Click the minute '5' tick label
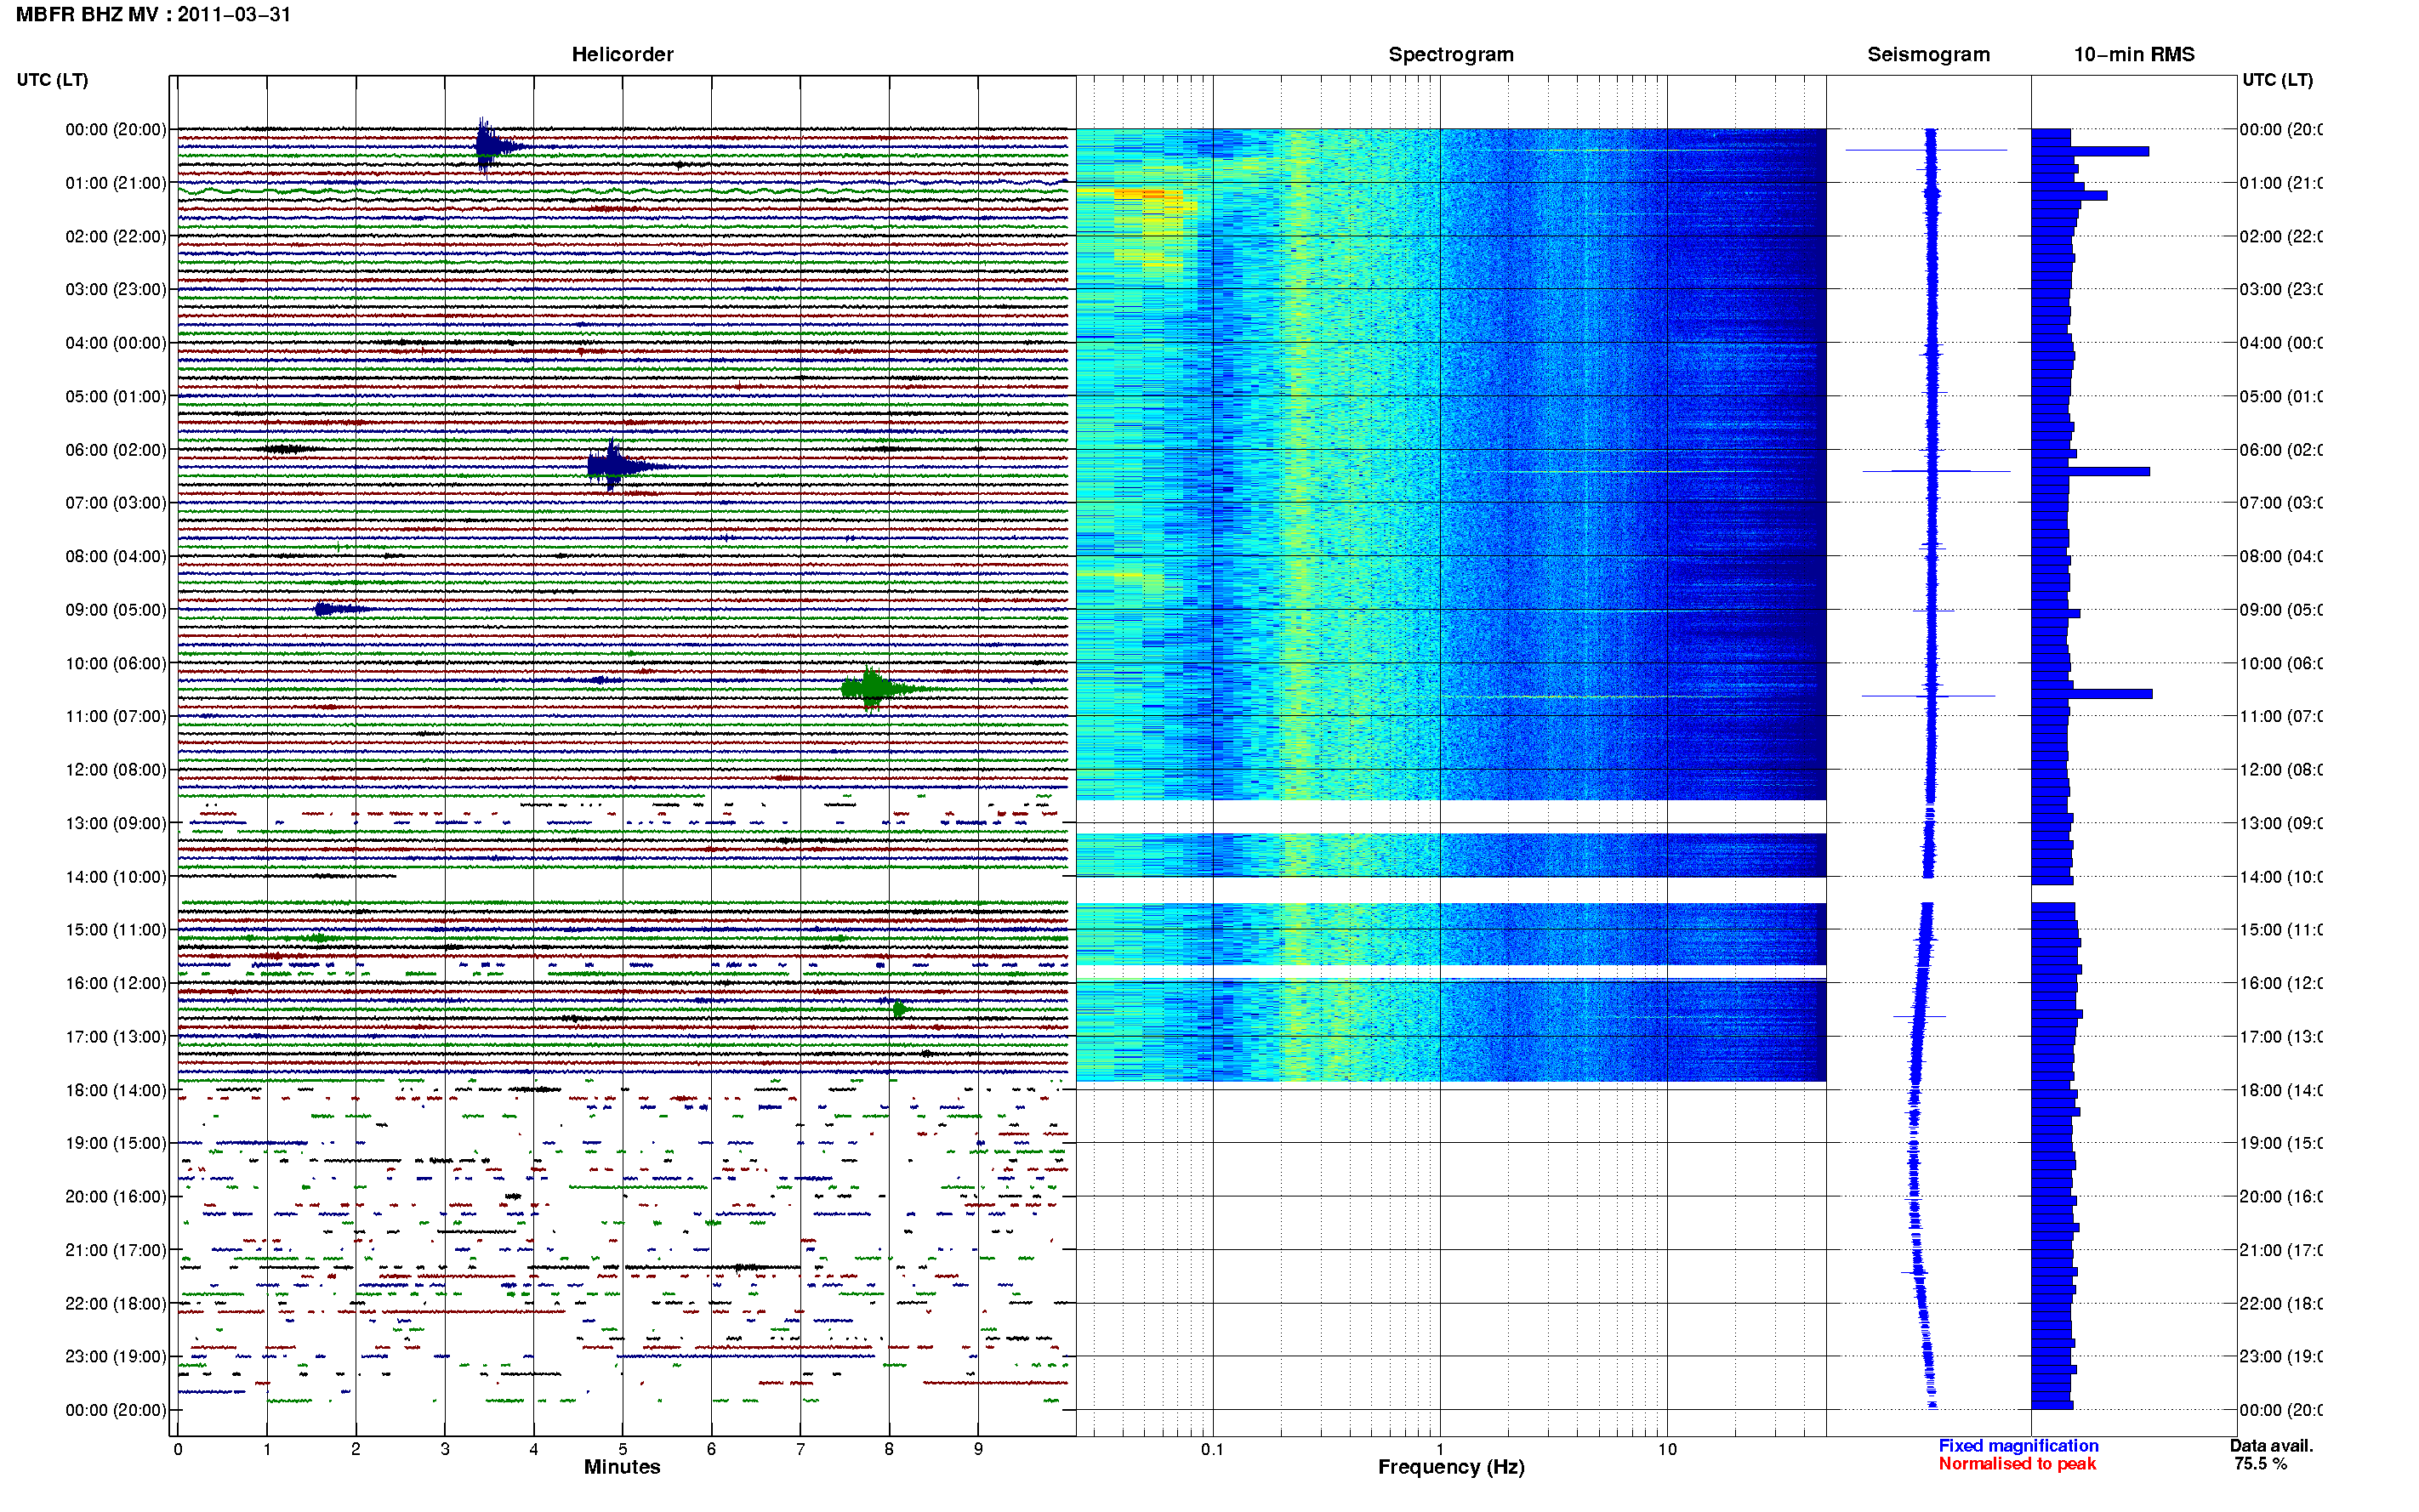This screenshot has height=1512, width=2419. 622,1449
